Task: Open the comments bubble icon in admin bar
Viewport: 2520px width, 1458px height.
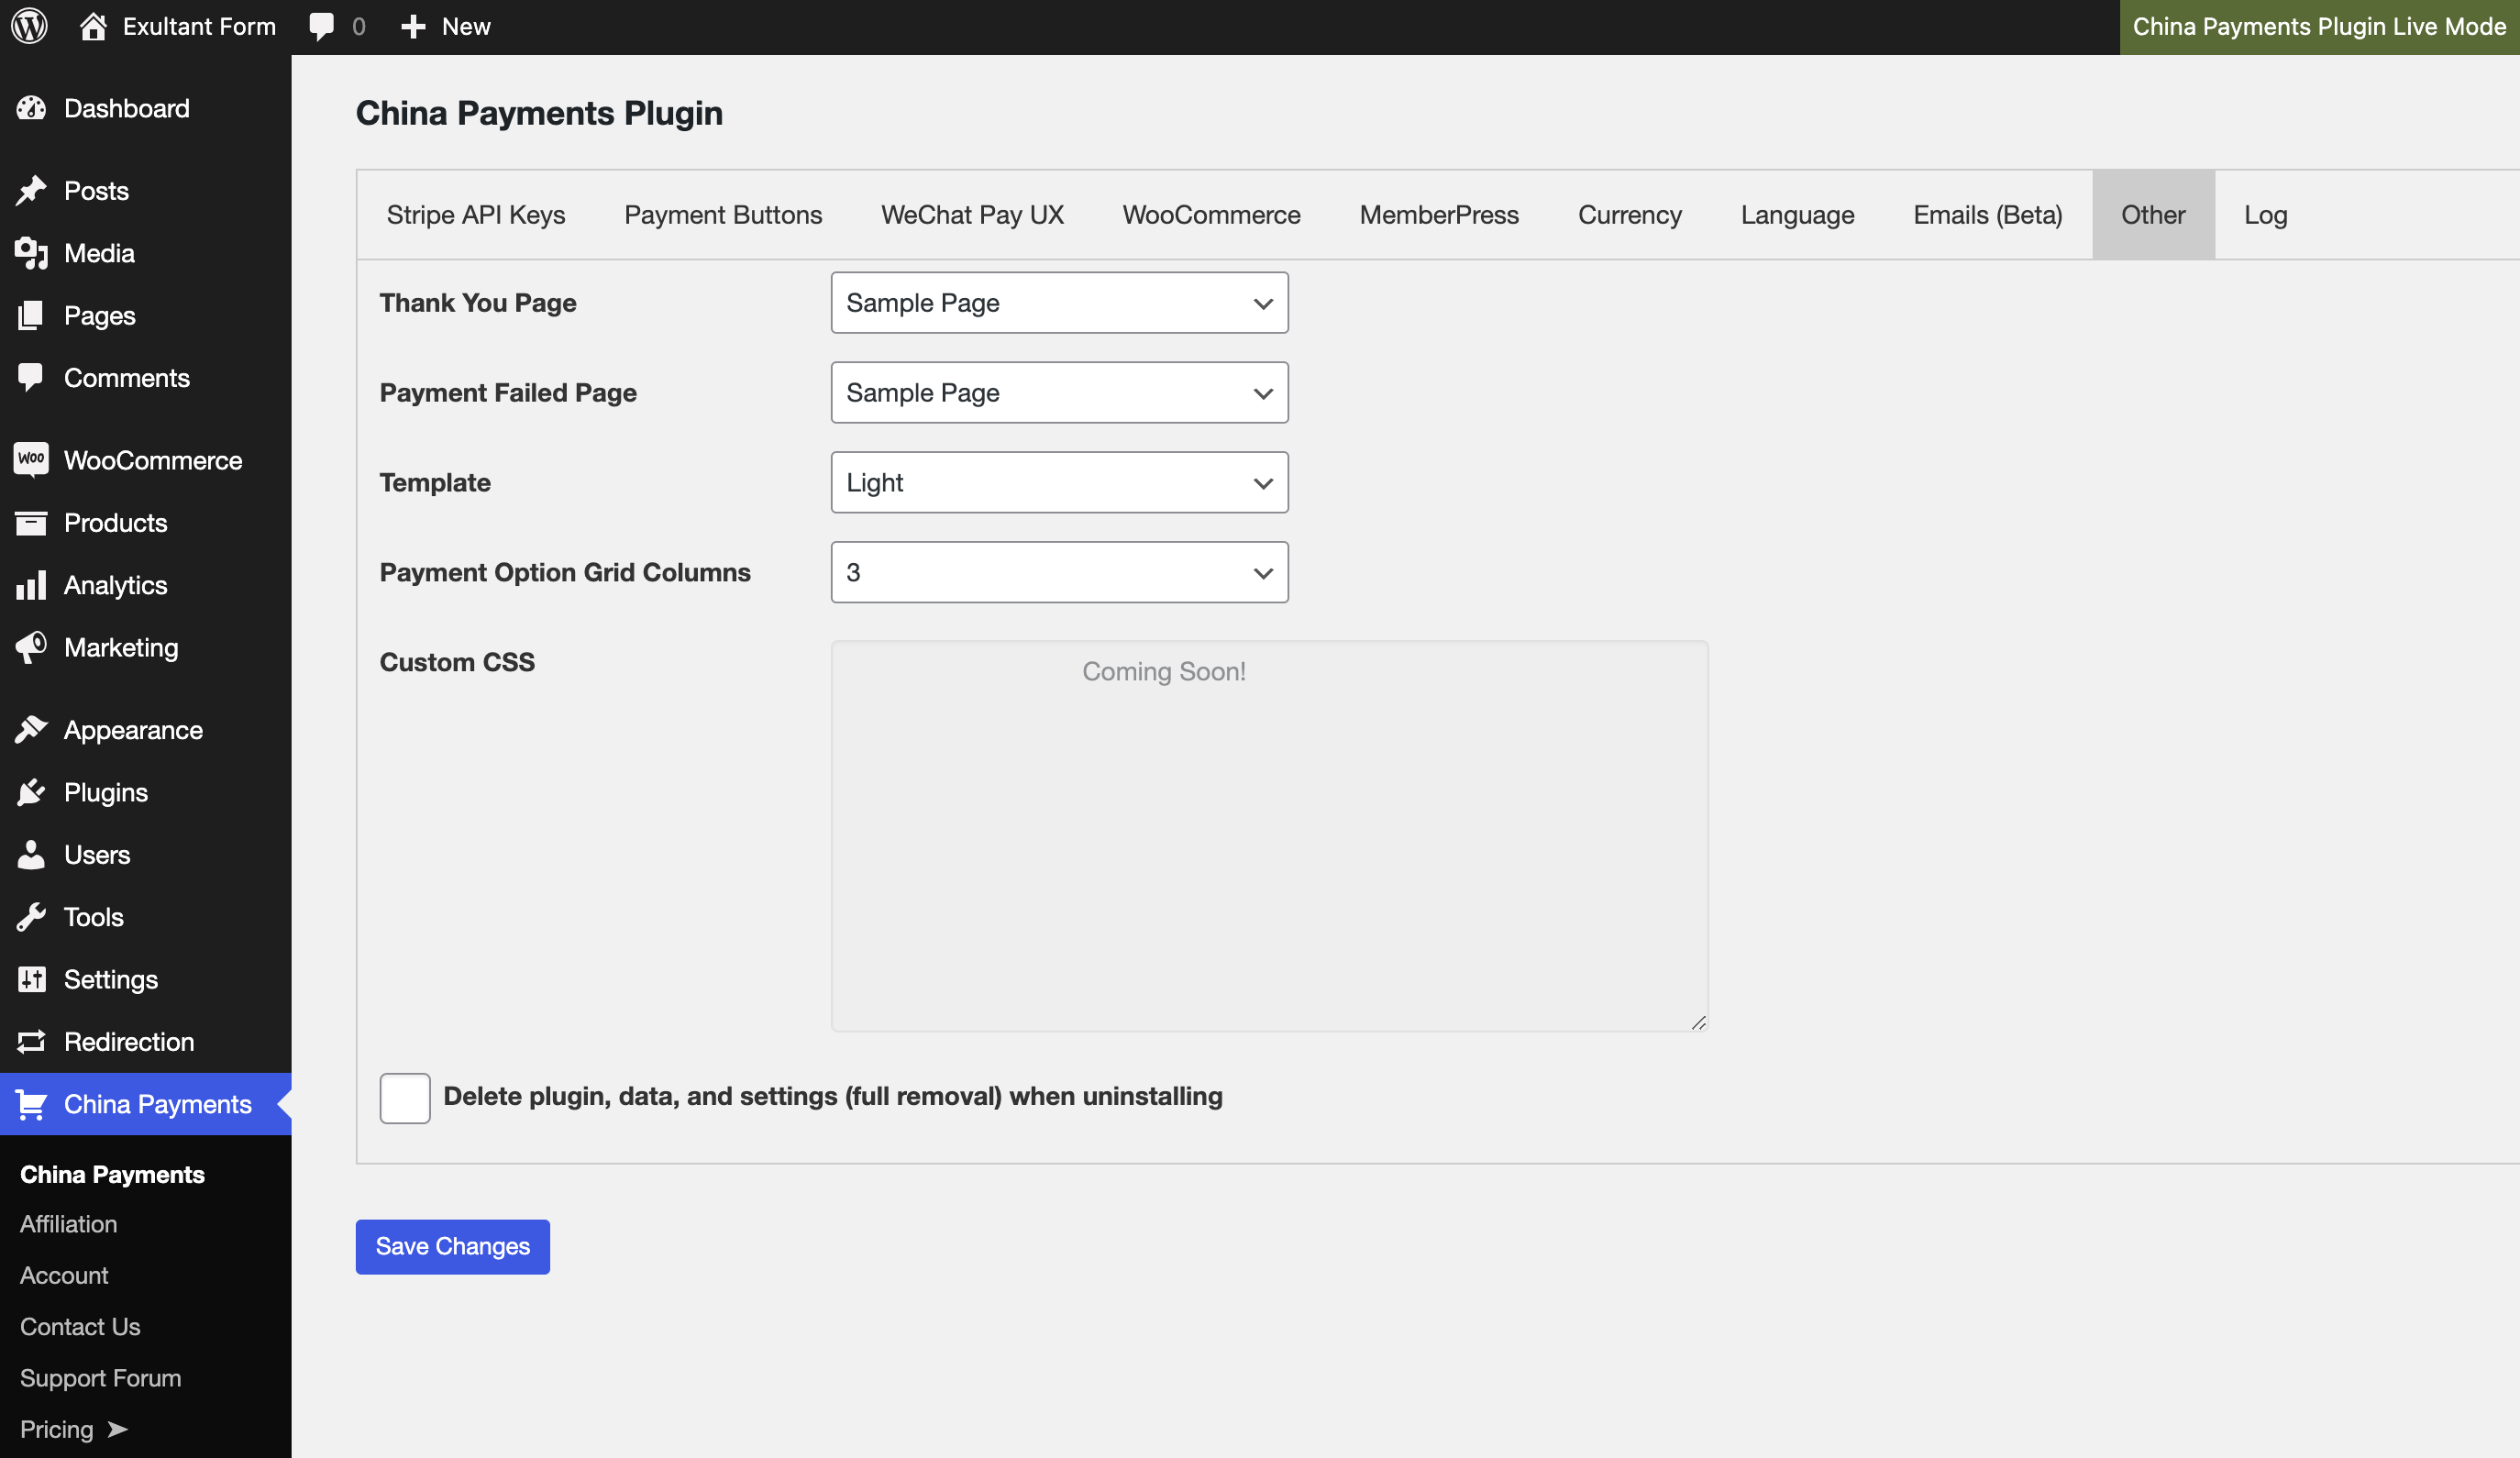Action: pos(321,27)
